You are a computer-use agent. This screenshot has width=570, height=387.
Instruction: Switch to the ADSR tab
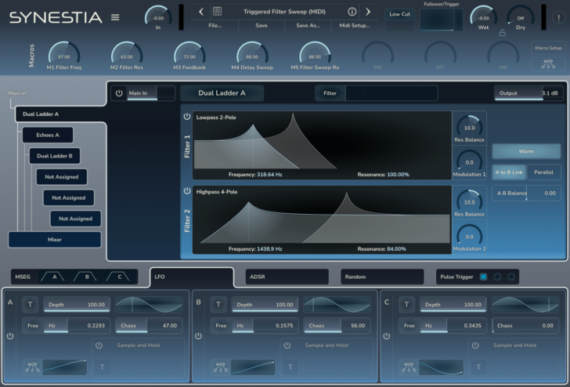[x=287, y=277]
